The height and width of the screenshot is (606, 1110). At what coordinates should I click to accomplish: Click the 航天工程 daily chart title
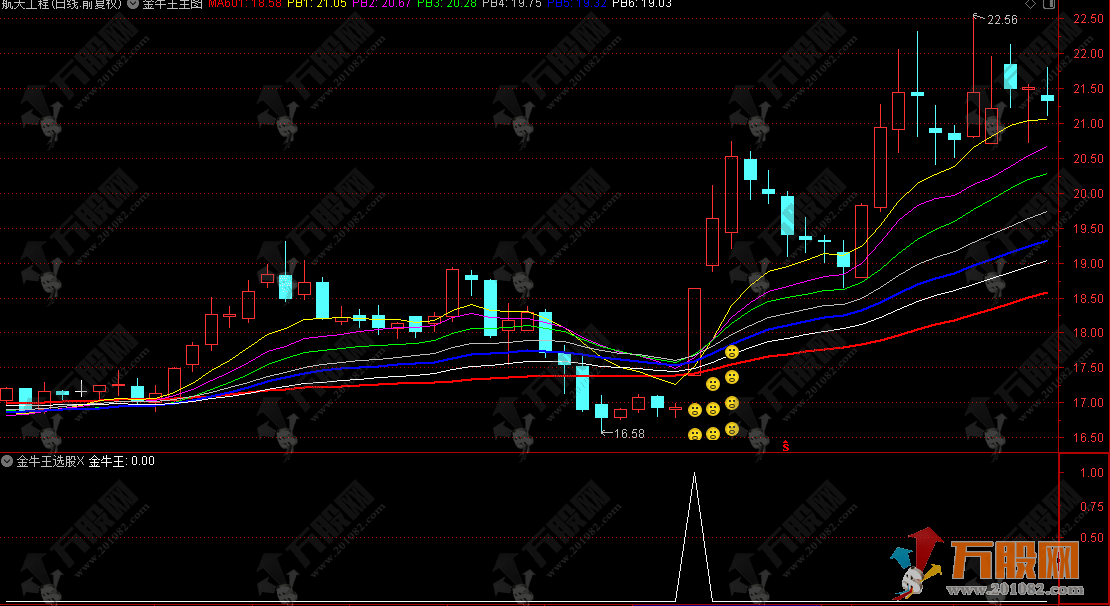pos(61,5)
